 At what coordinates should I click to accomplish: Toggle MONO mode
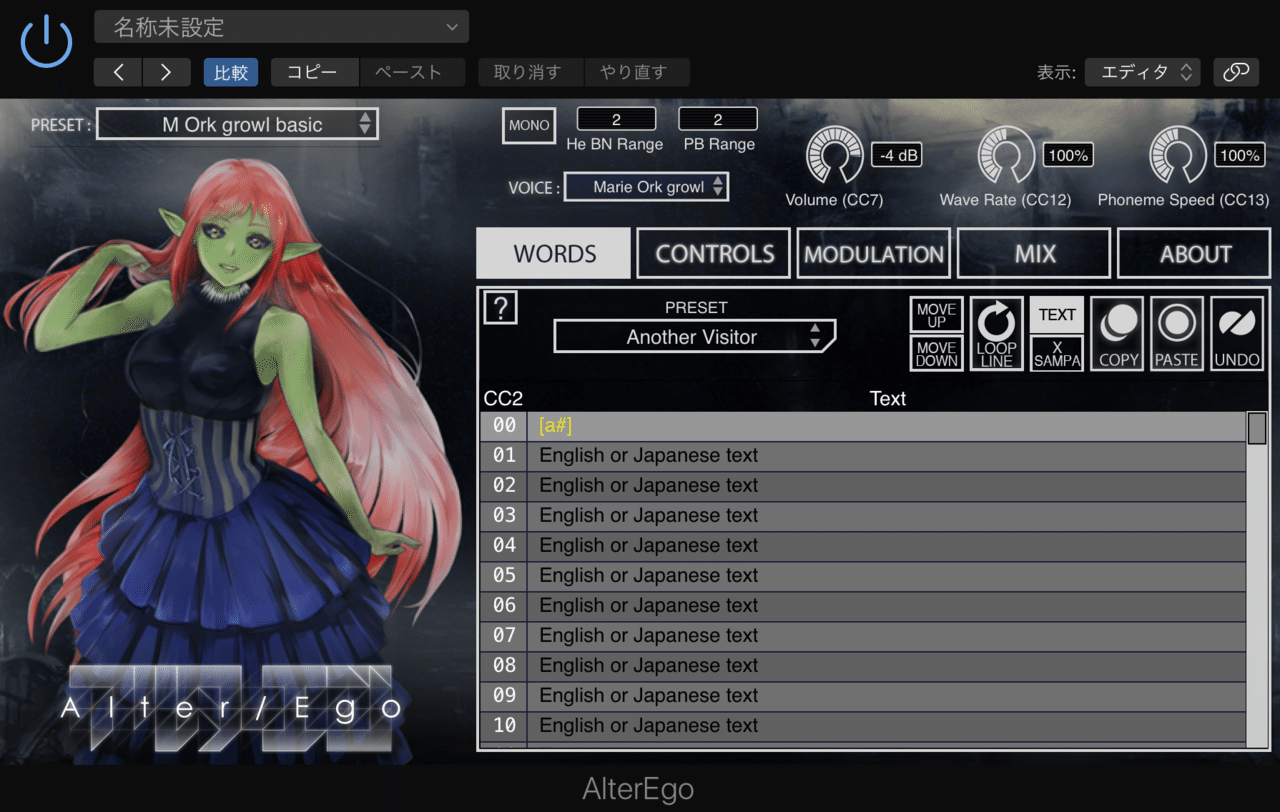tap(528, 125)
